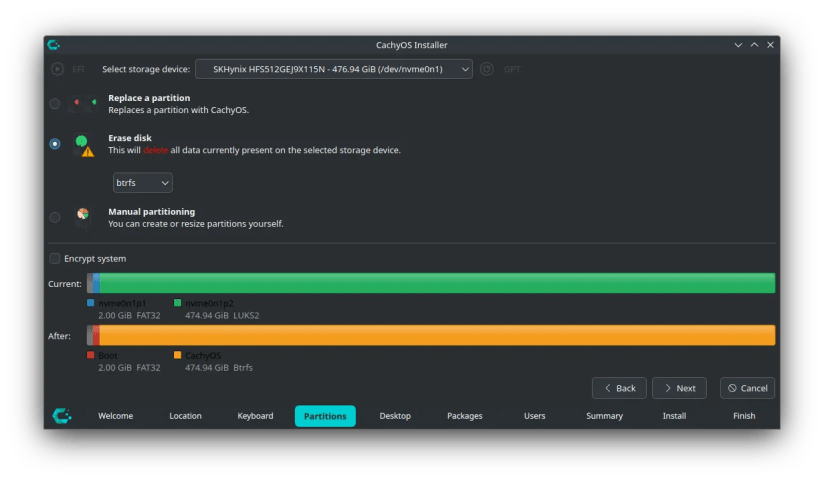This screenshot has width=824, height=481.
Task: Click the CachyOS logo beside the Welcome step
Action: 62,416
